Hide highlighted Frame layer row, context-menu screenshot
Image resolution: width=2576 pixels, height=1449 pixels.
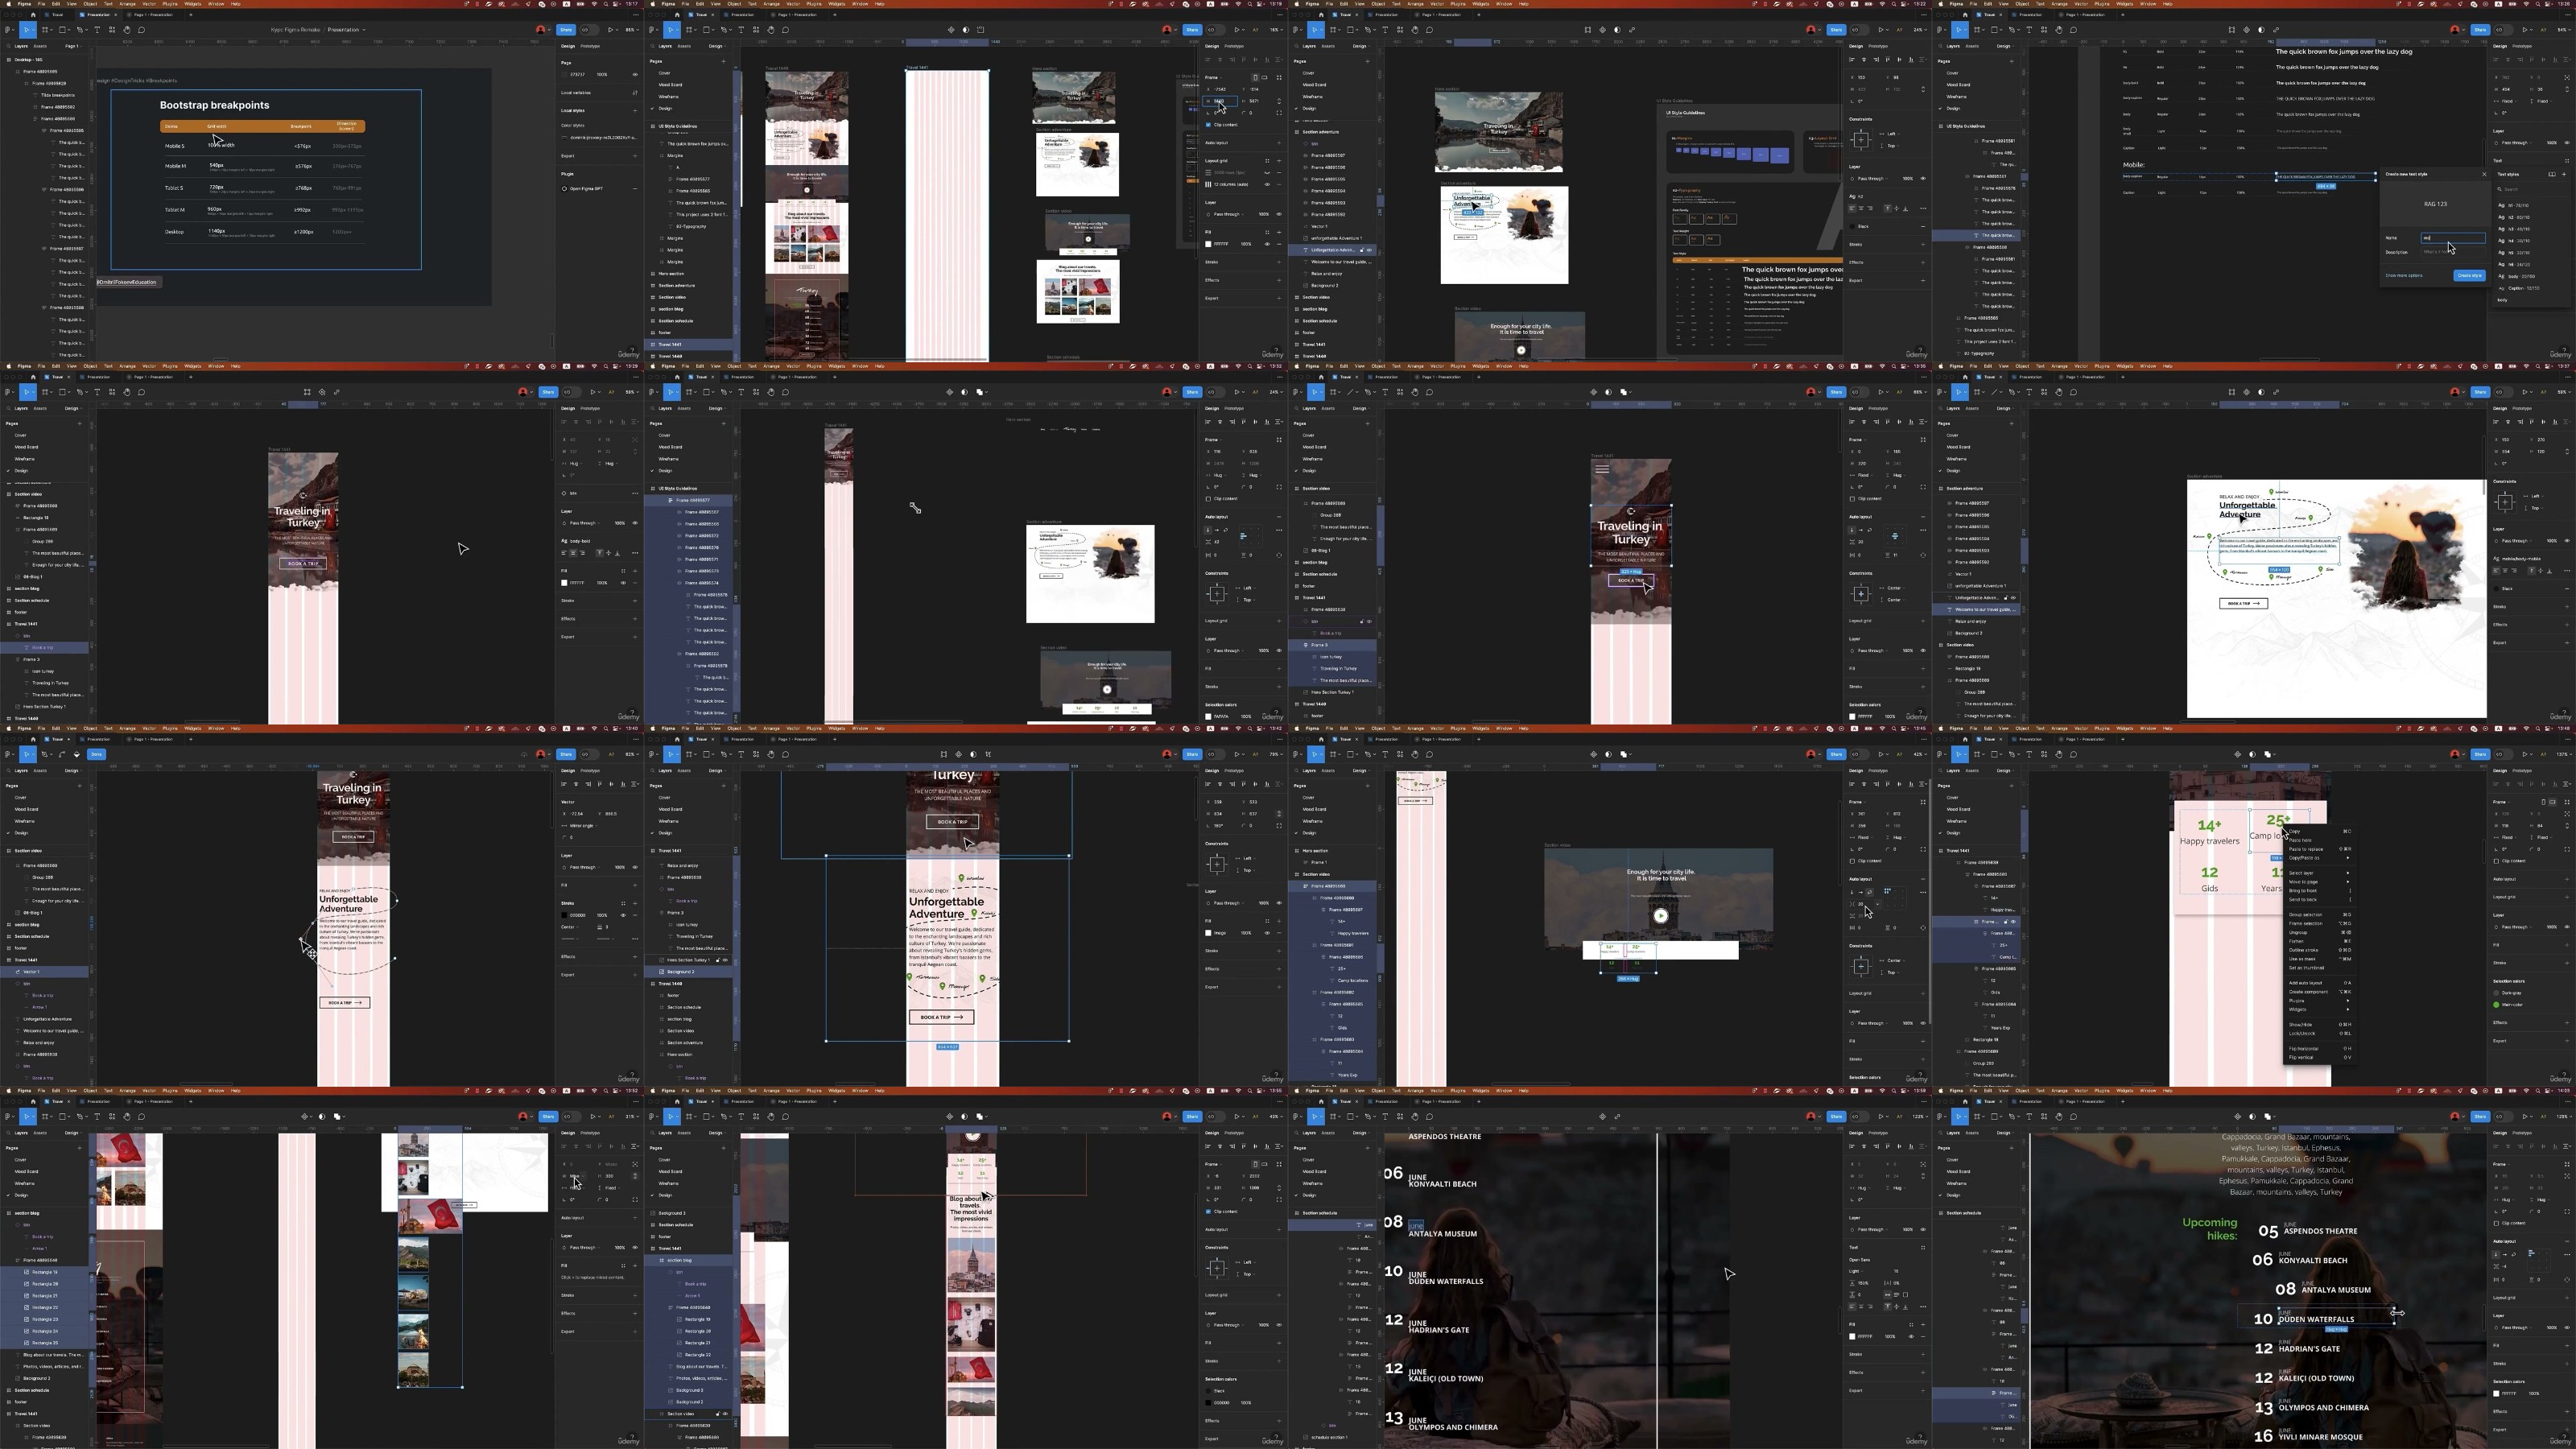tap(2013, 922)
